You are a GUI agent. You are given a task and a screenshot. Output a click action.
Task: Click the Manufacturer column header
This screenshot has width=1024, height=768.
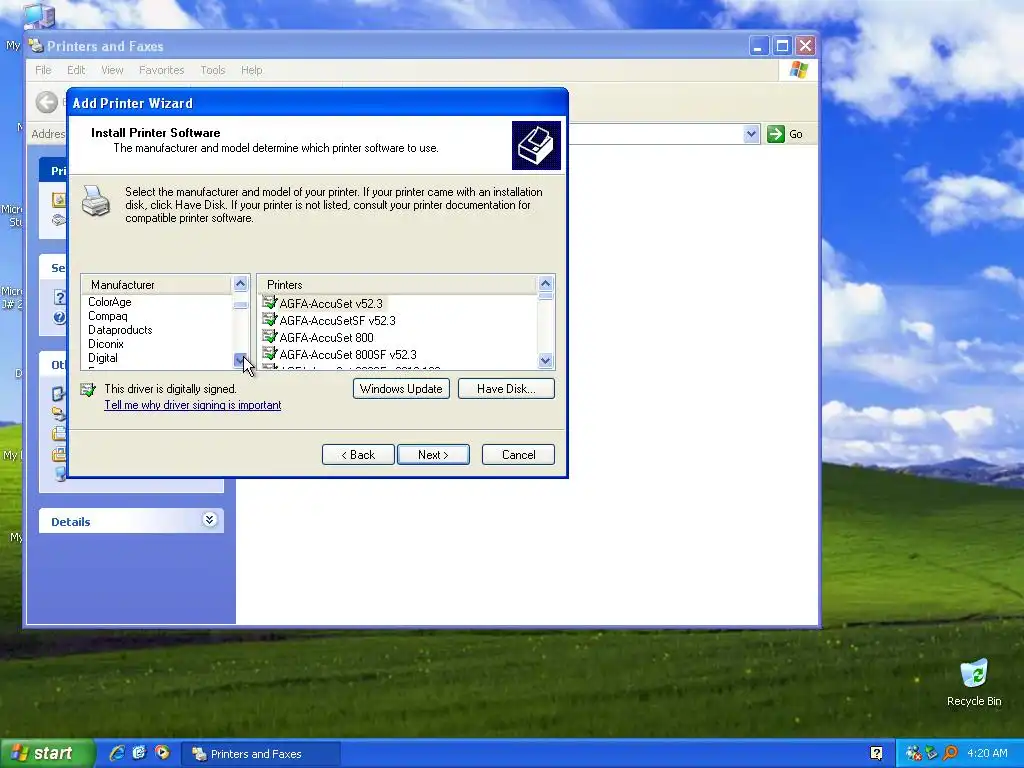tap(157, 285)
